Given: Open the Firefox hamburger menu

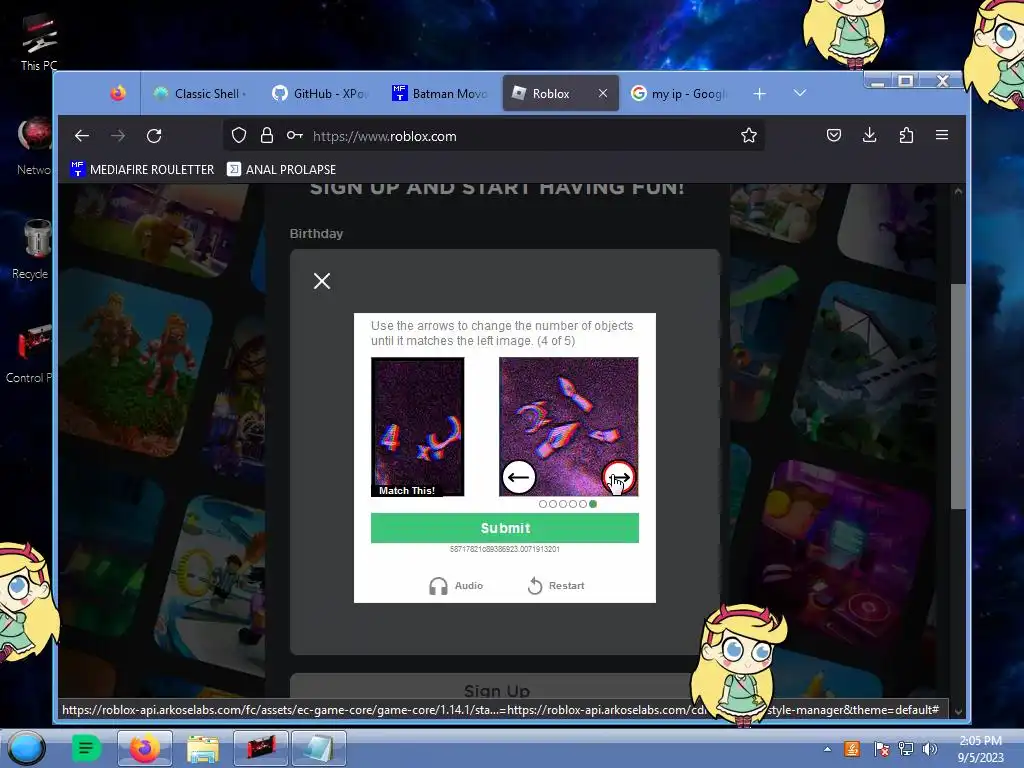Looking at the screenshot, I should tap(942, 135).
